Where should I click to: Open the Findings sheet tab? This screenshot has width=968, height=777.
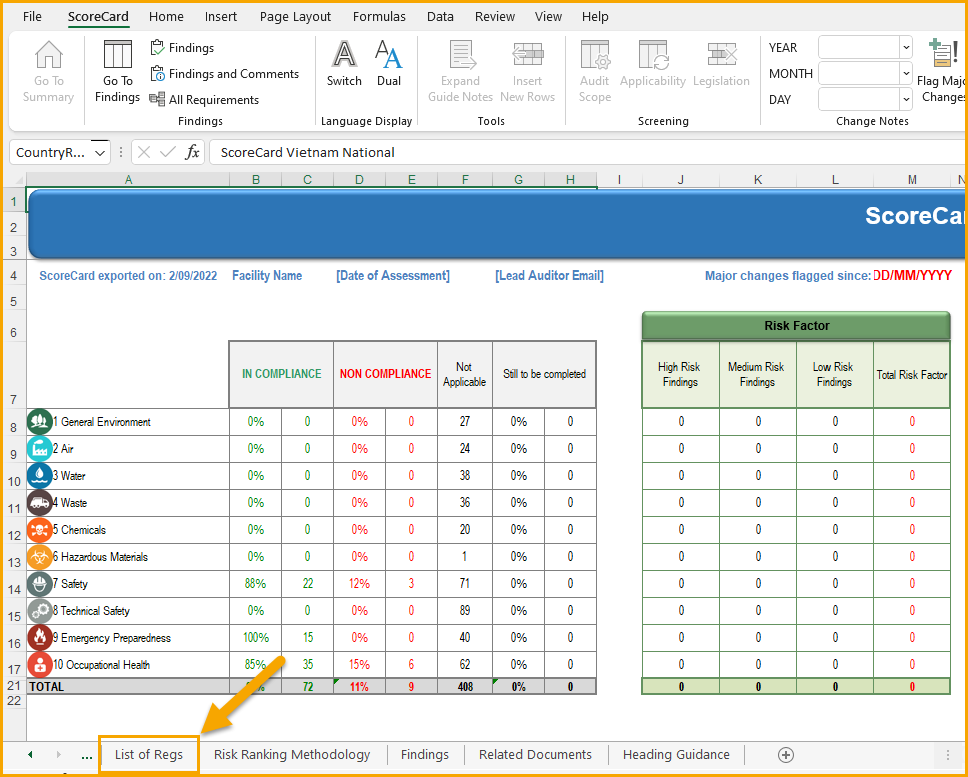click(425, 755)
